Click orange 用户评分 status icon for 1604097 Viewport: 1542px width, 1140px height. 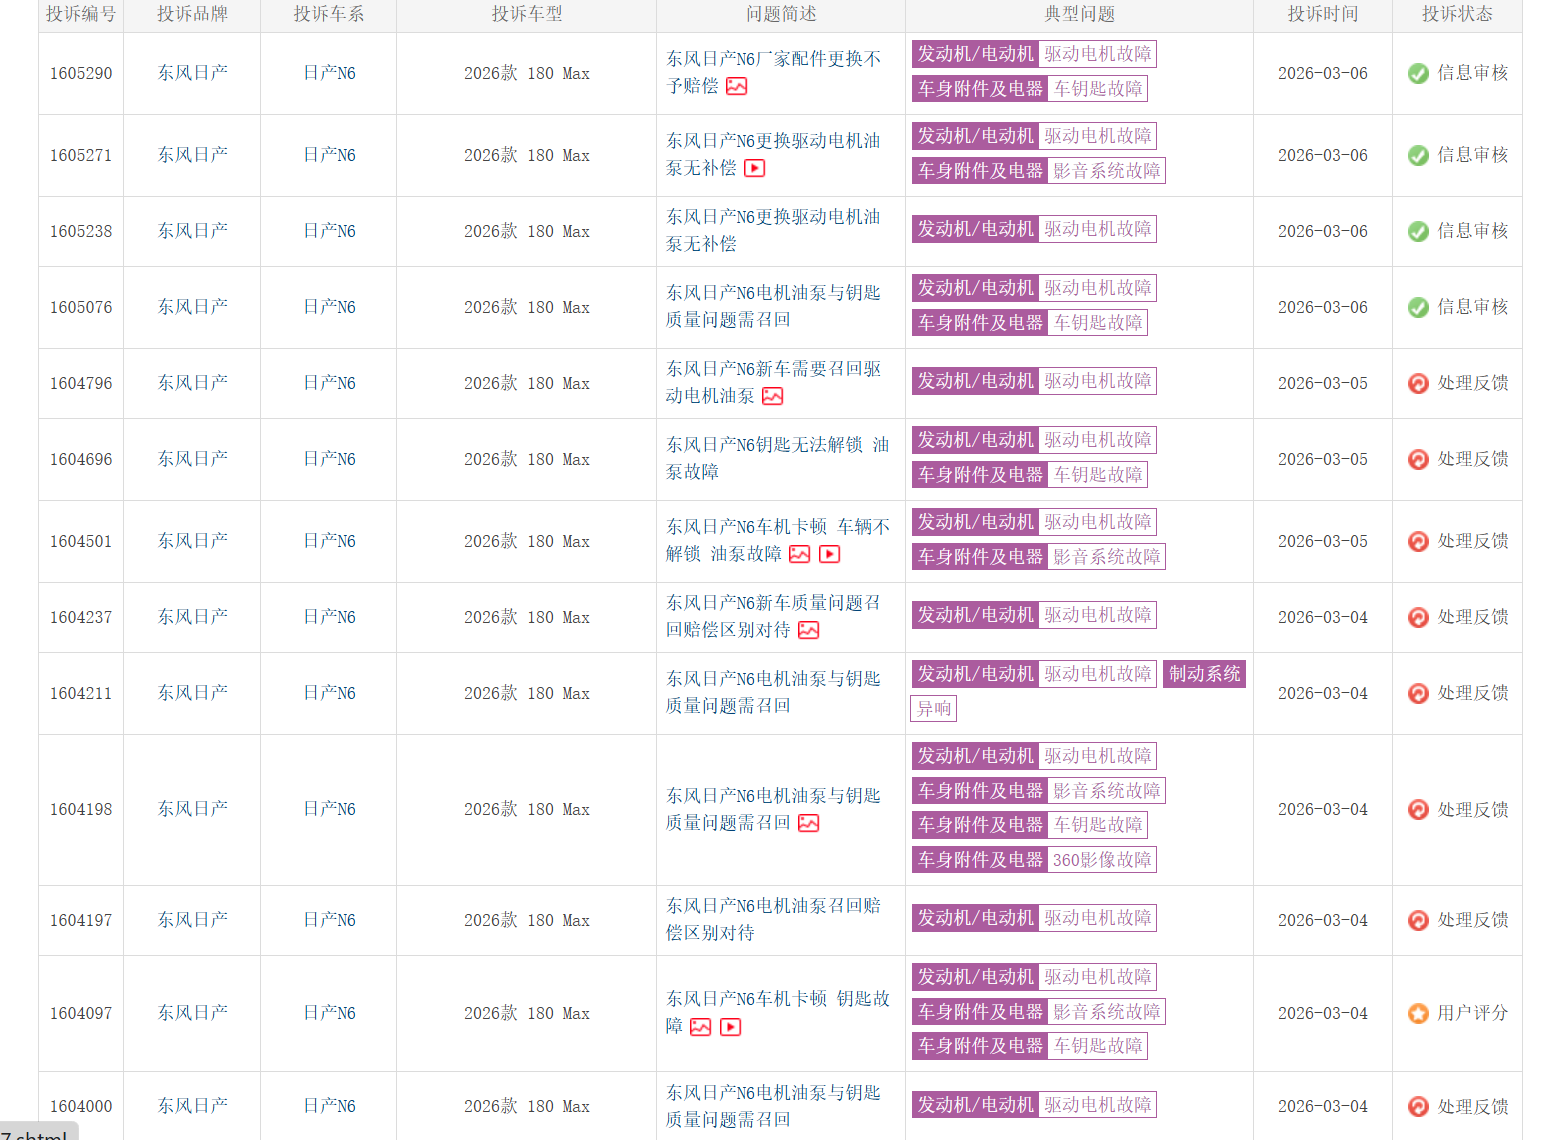[1417, 1014]
